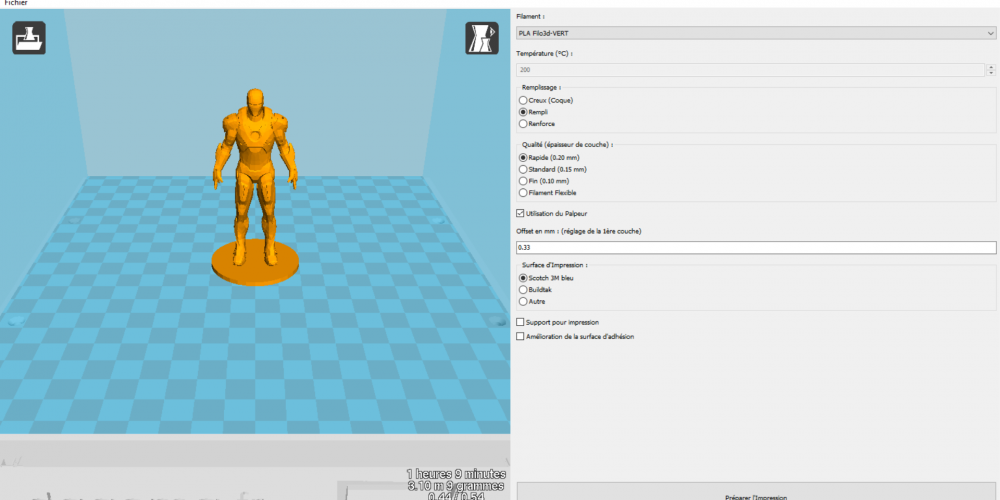Enable Support pour impression checkbox

coord(557,322)
